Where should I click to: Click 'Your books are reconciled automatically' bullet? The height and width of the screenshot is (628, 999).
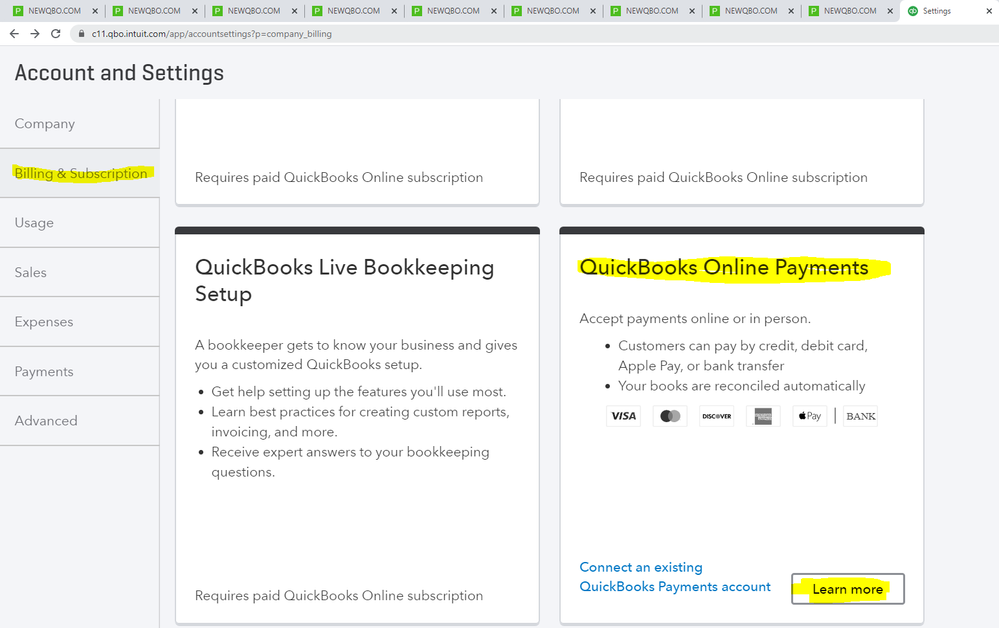pyautogui.click(x=742, y=386)
